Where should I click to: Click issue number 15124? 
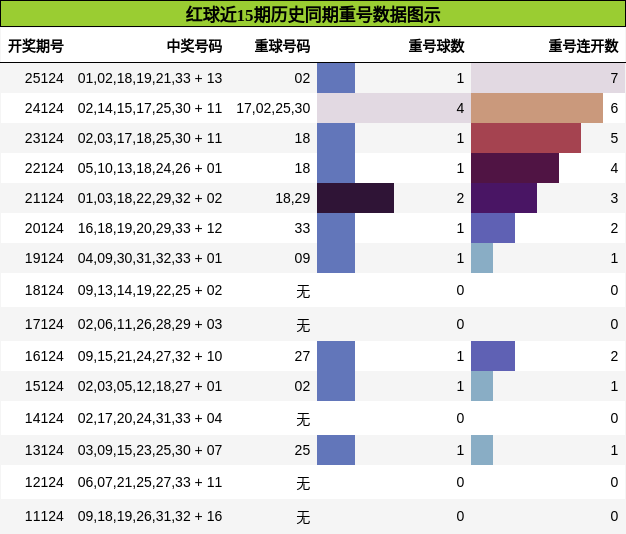pyautogui.click(x=44, y=386)
